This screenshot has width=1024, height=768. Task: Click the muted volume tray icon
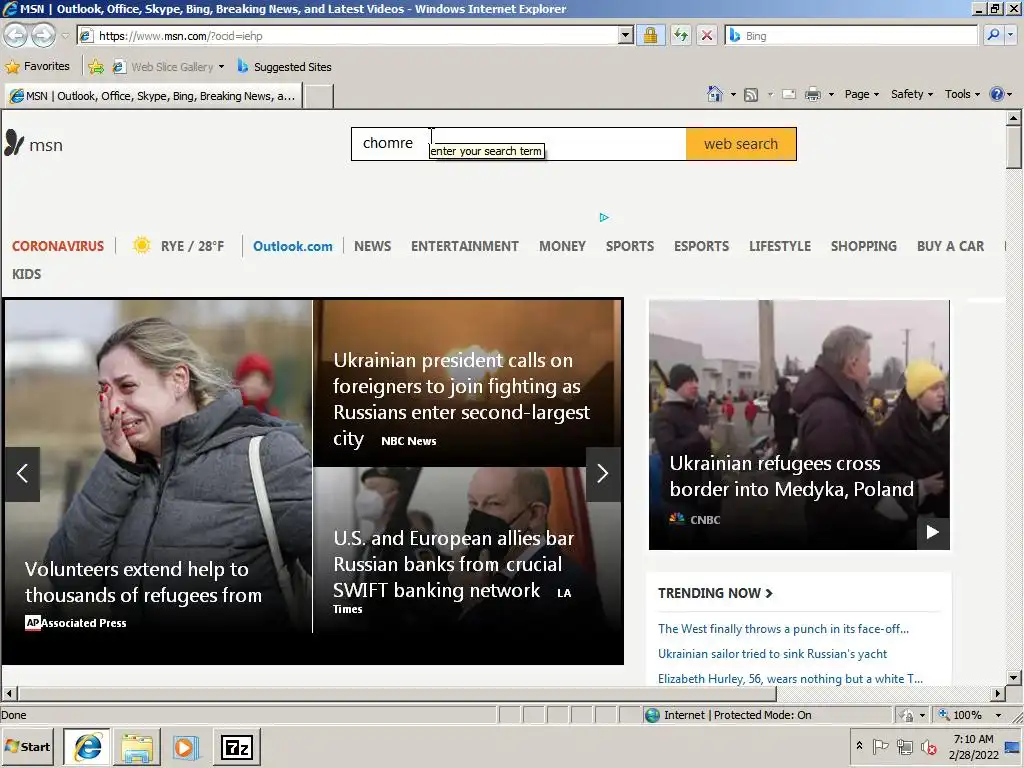[928, 746]
